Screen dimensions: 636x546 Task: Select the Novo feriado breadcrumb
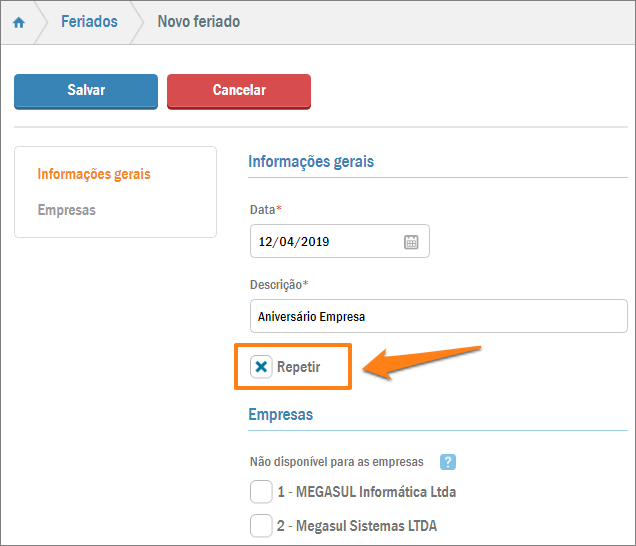click(198, 21)
